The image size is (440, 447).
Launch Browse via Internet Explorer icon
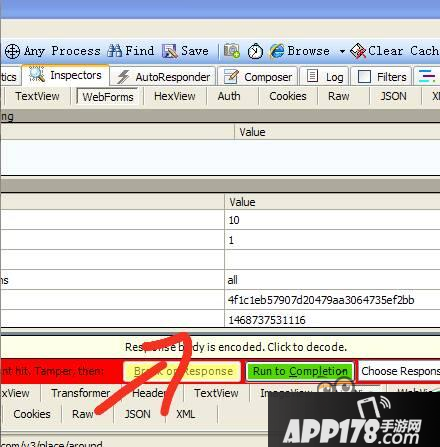tap(277, 51)
